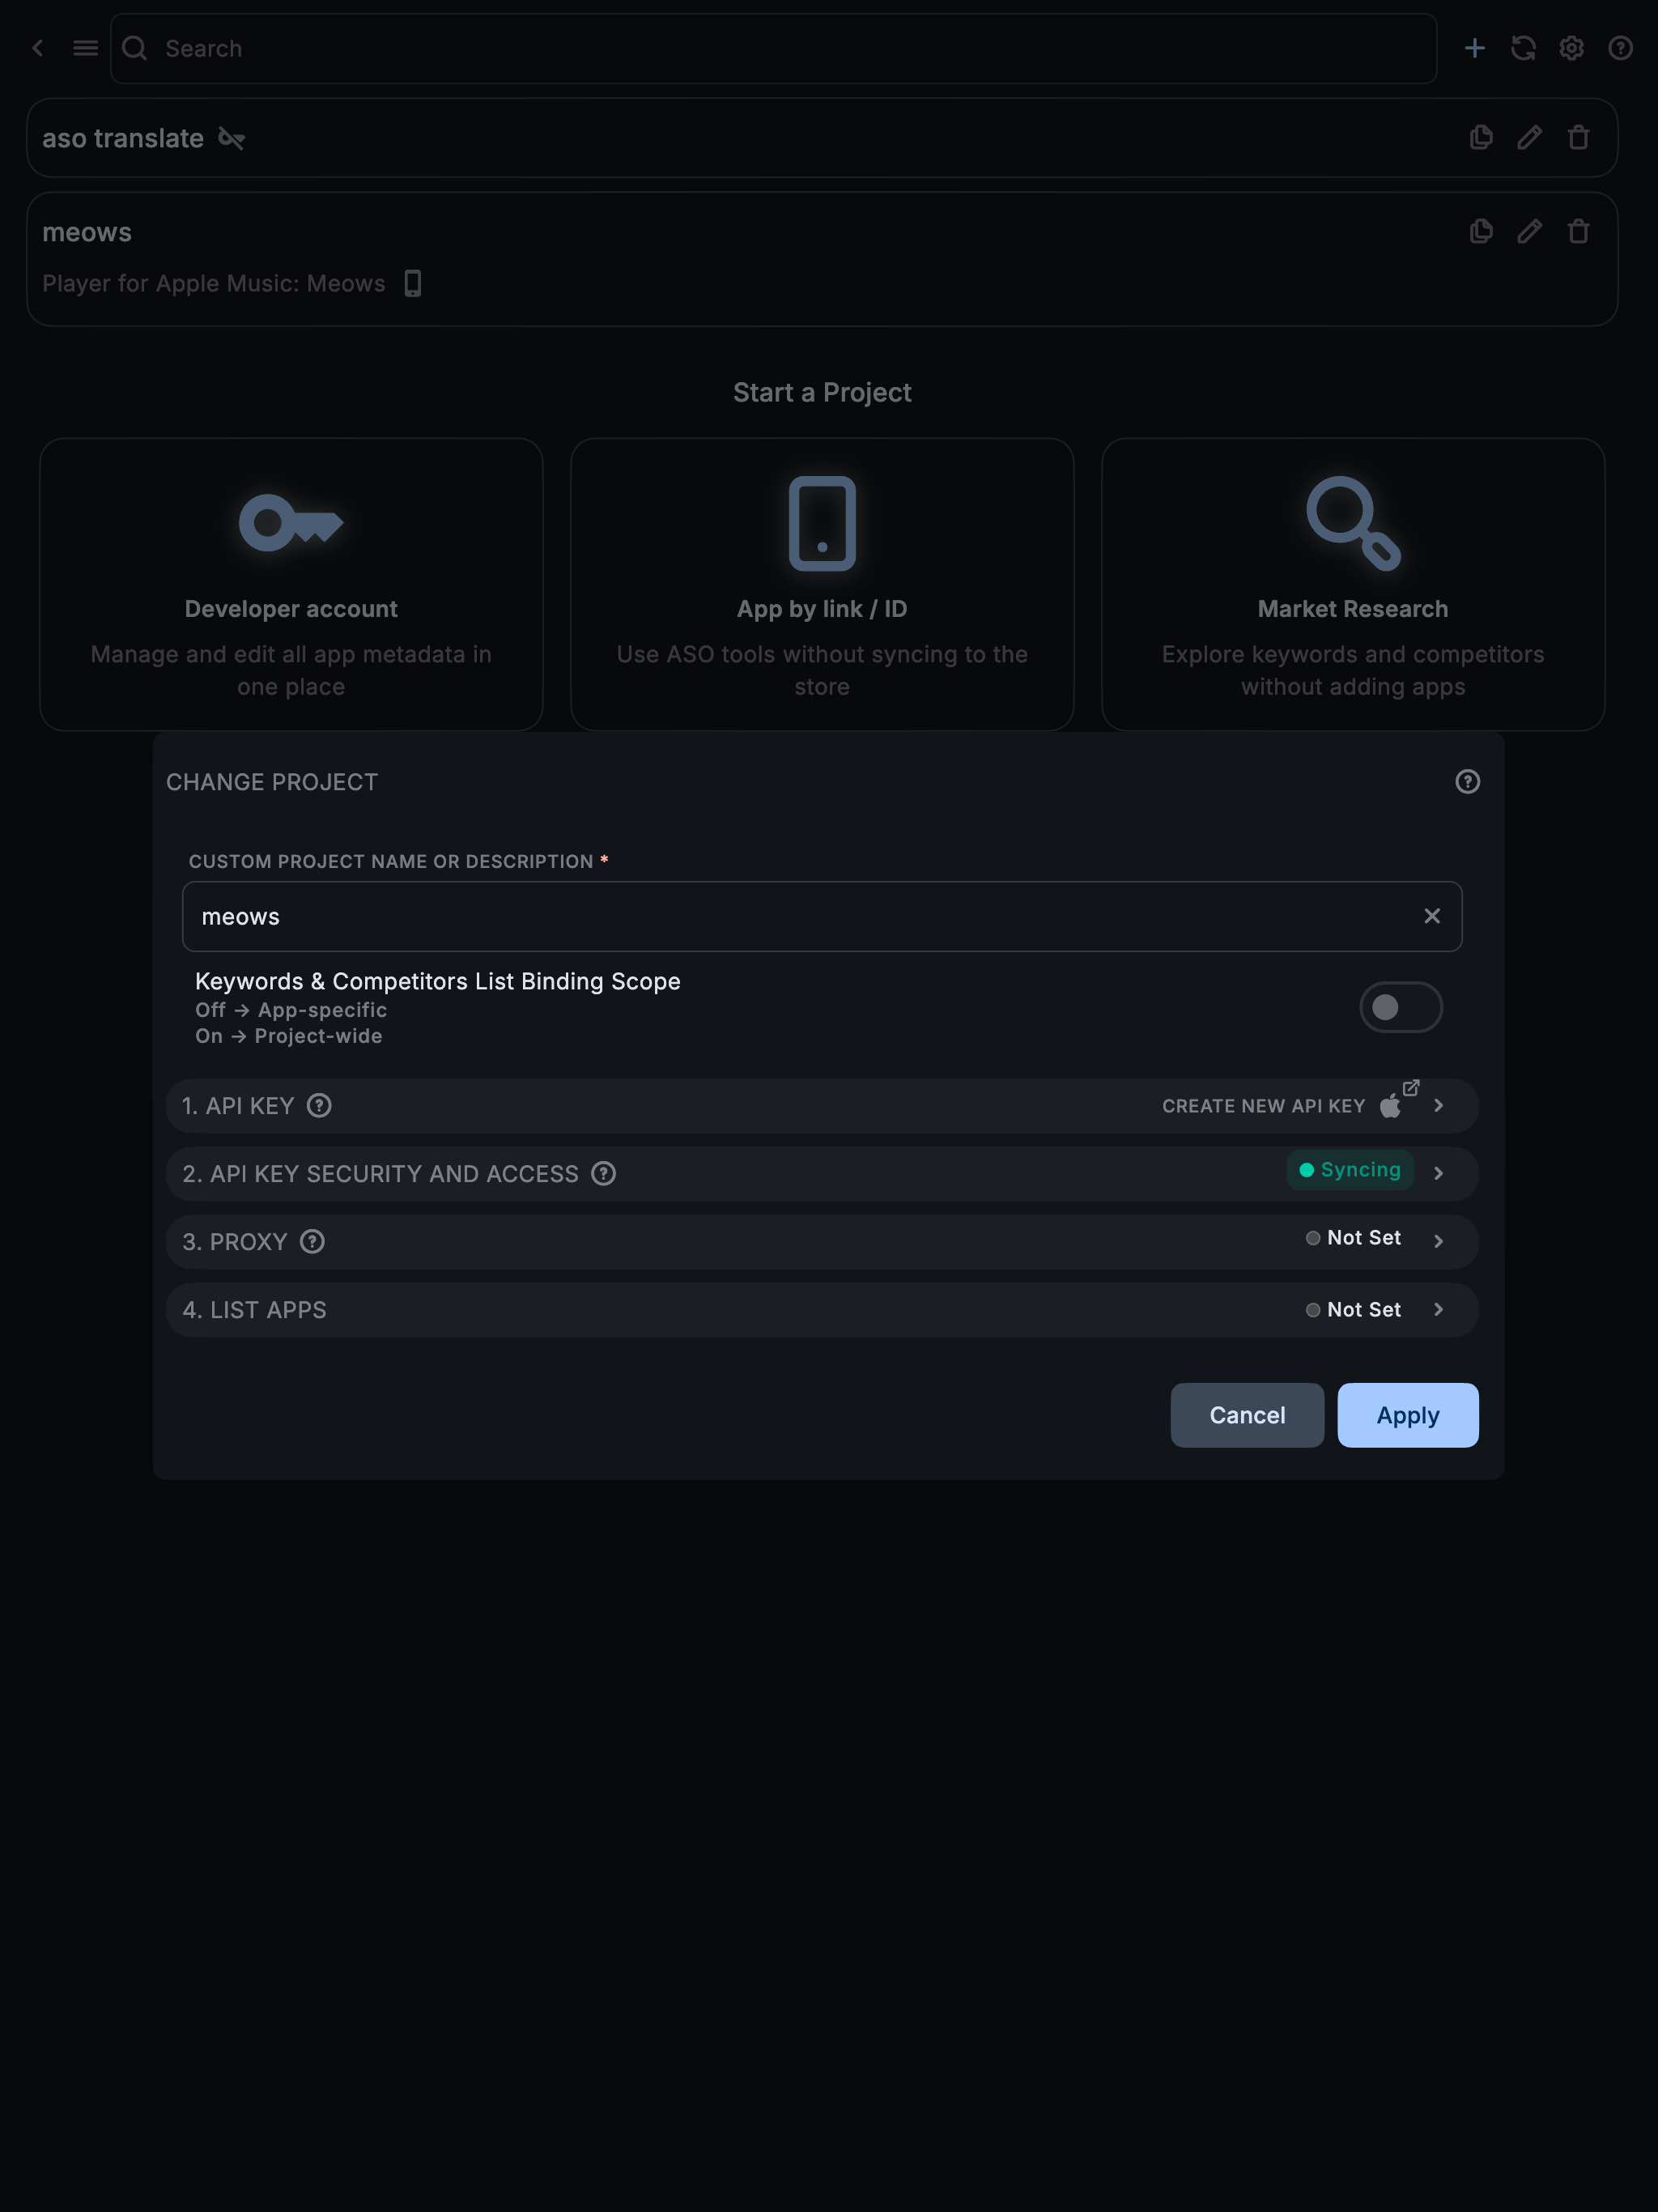Expand the 1. API KEY section
Viewport: 1658px width, 2212px height.
pos(1438,1105)
